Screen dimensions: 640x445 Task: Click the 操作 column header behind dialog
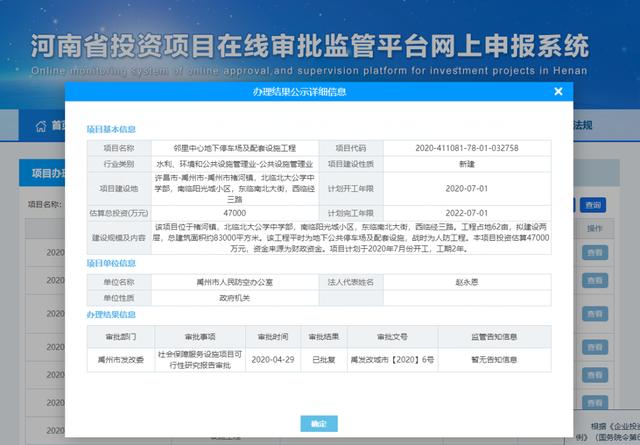pyautogui.click(x=594, y=229)
